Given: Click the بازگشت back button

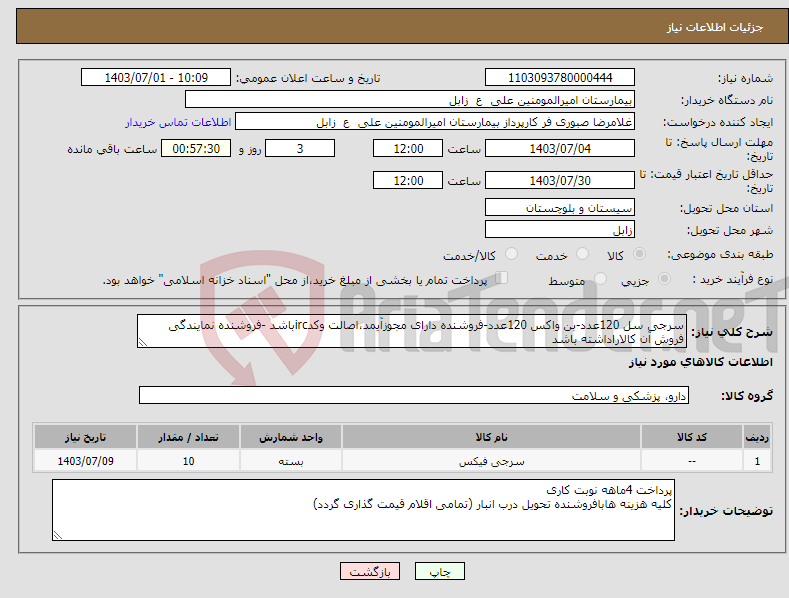Looking at the screenshot, I should [370, 571].
